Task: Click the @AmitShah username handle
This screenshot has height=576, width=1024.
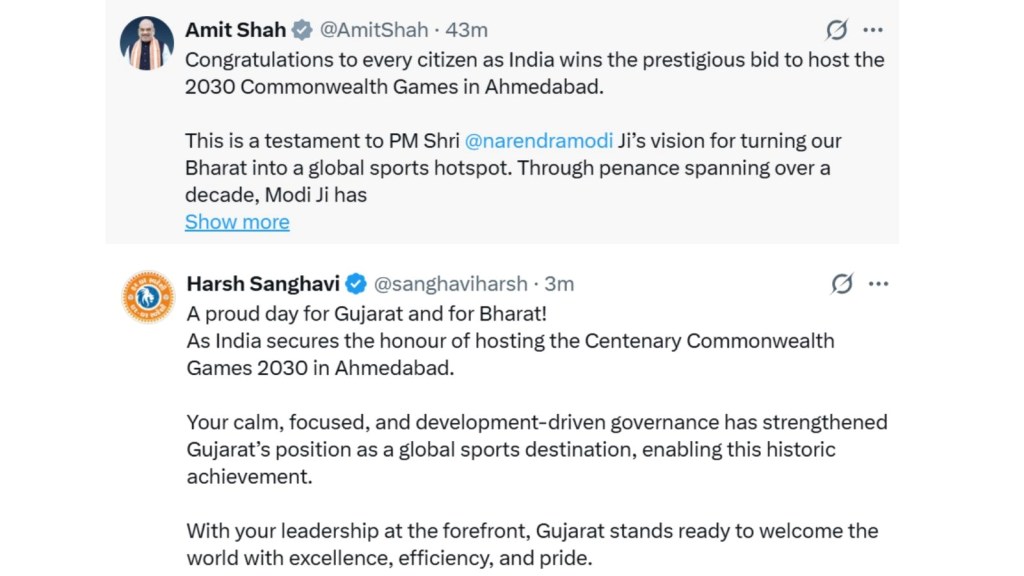Action: click(x=376, y=29)
